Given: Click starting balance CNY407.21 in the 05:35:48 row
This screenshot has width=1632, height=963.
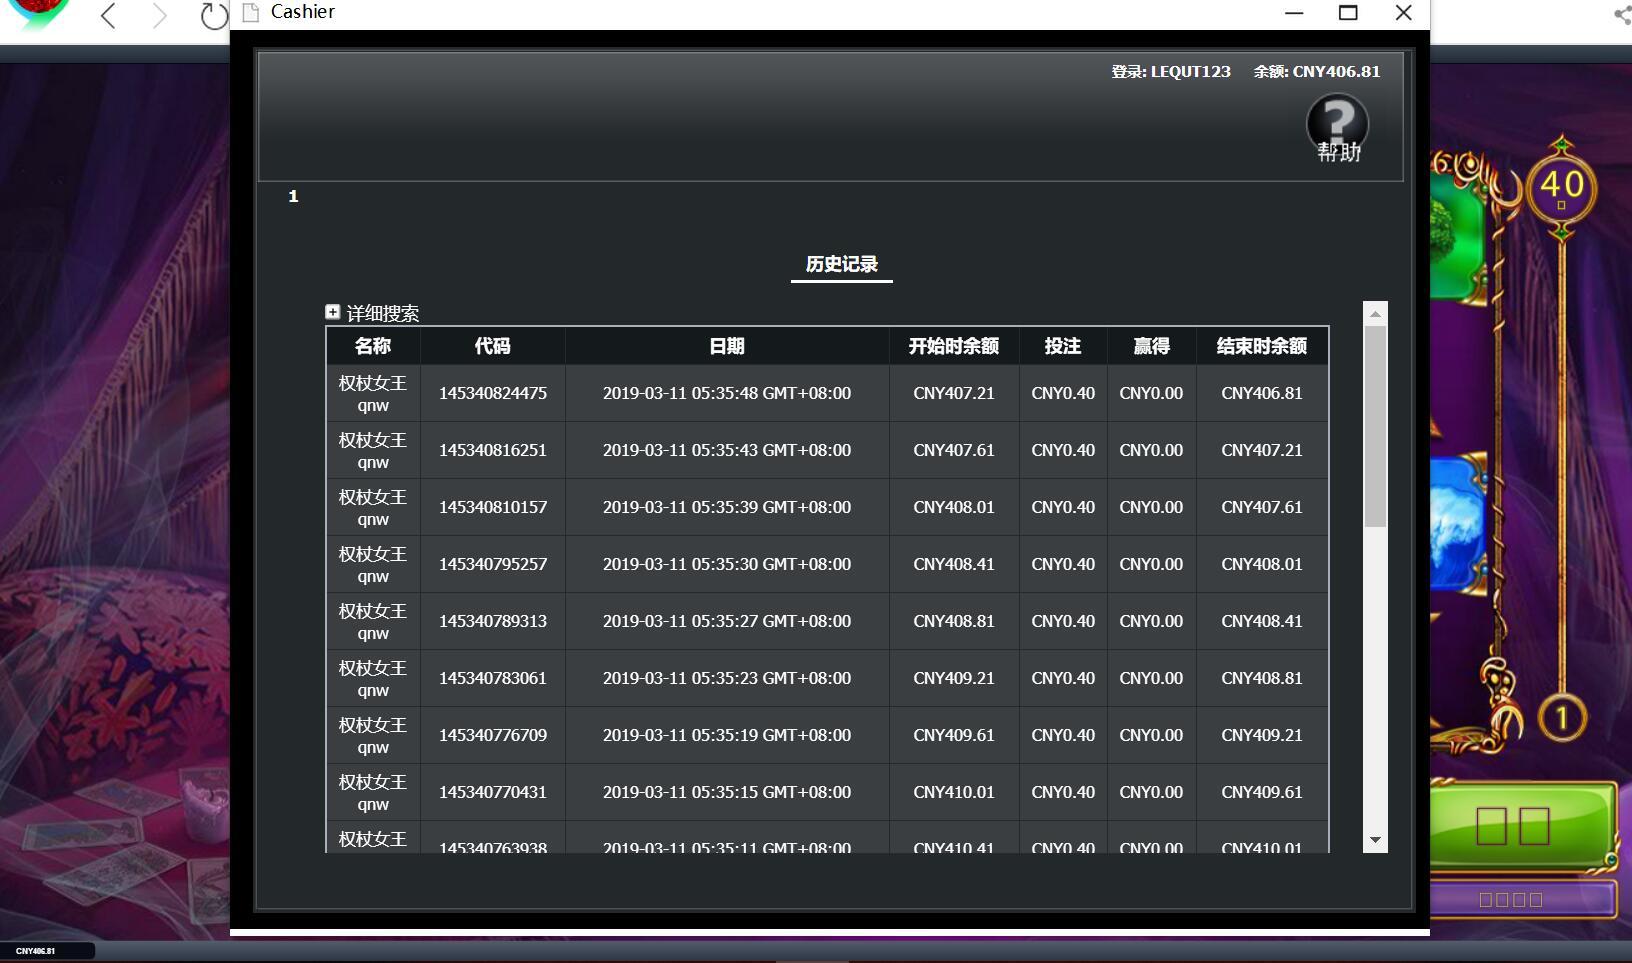Looking at the screenshot, I should [x=954, y=393].
